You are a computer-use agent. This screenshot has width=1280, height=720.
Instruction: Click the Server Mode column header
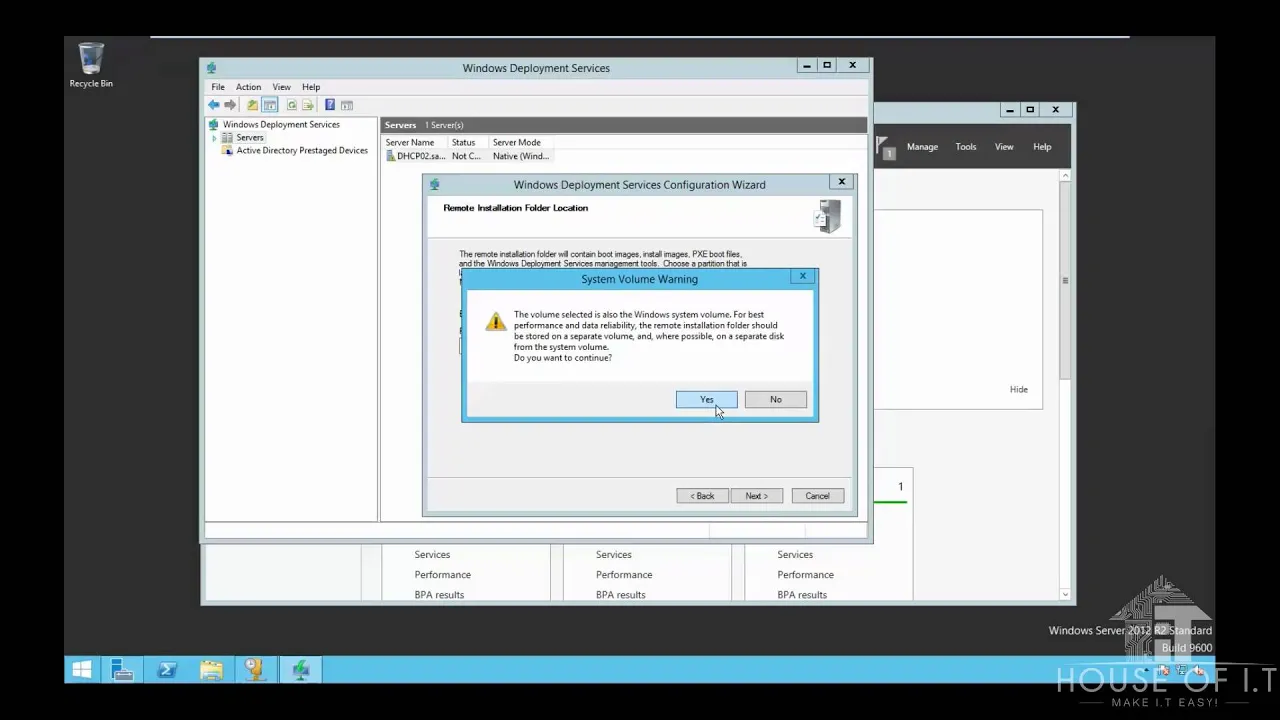519,143
